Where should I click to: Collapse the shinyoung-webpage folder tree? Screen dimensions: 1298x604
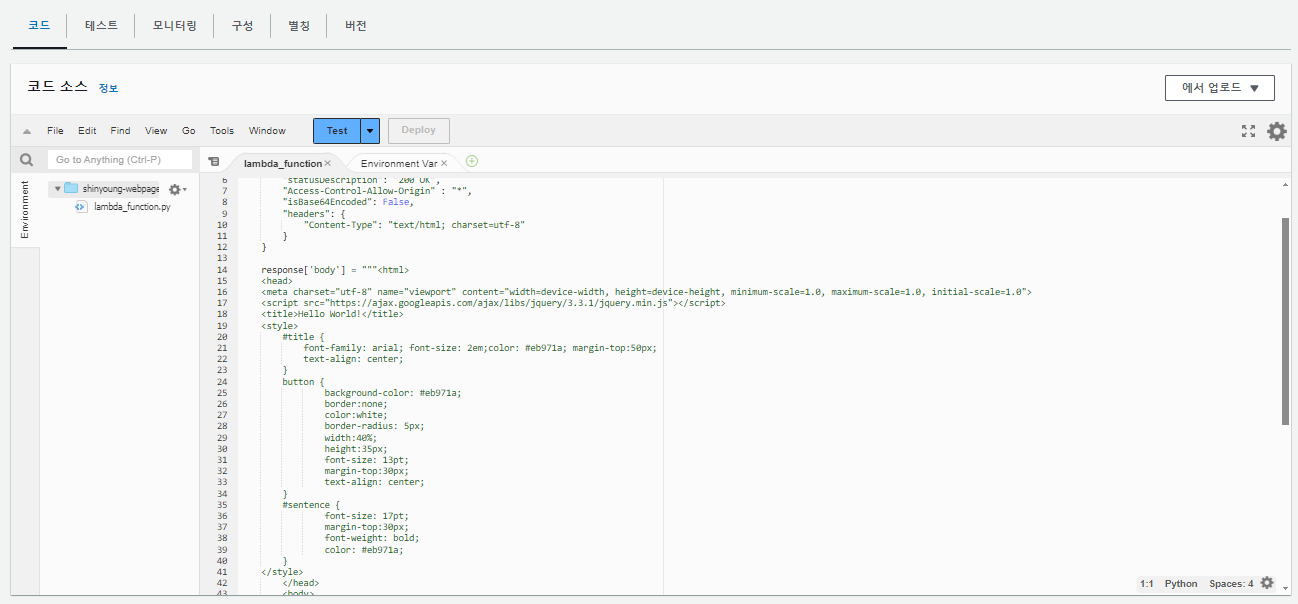[57, 188]
